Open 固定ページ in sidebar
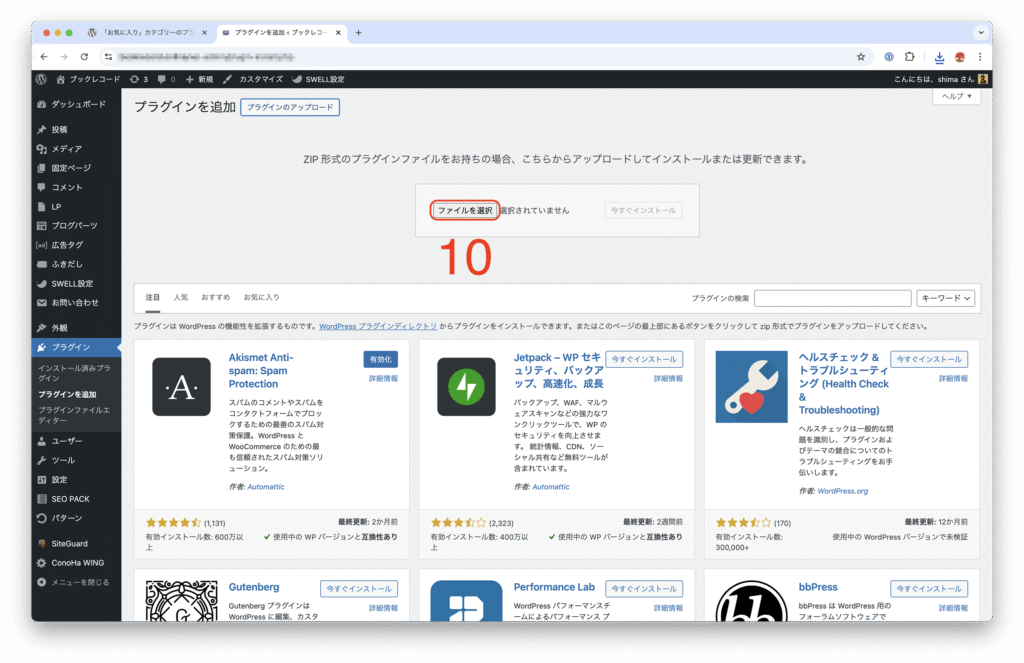1024x663 pixels. 76,168
